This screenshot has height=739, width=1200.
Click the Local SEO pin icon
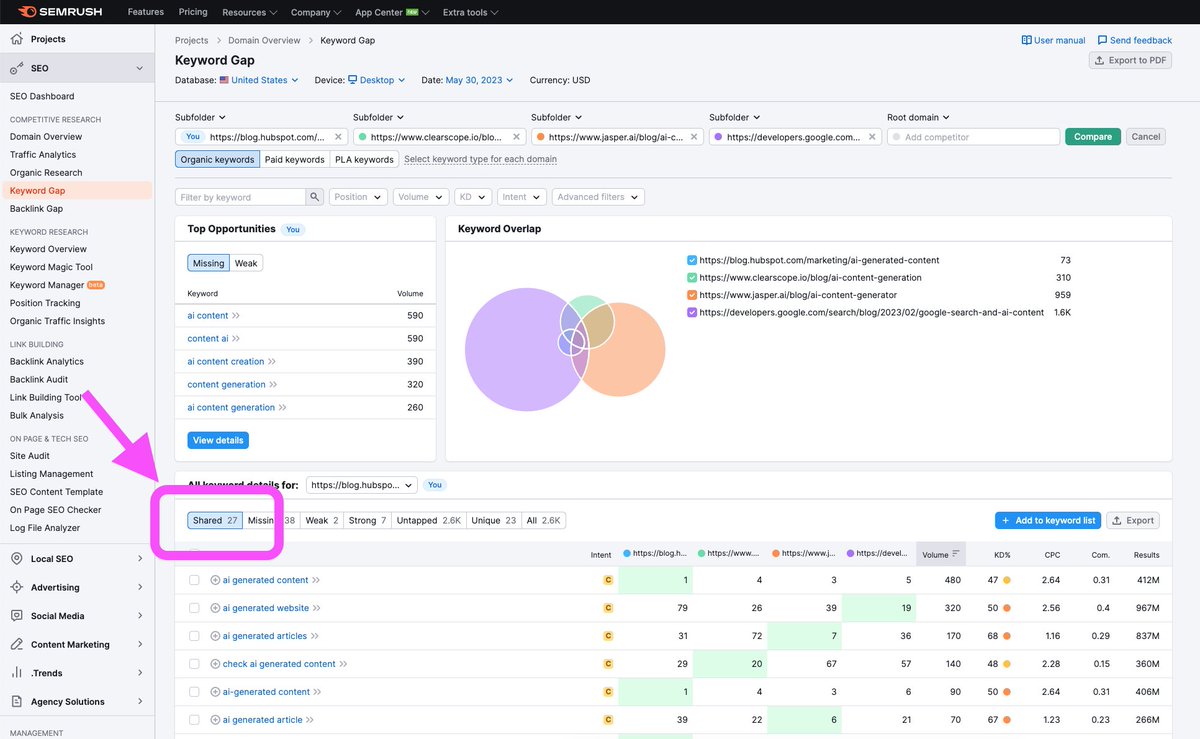[x=16, y=559]
